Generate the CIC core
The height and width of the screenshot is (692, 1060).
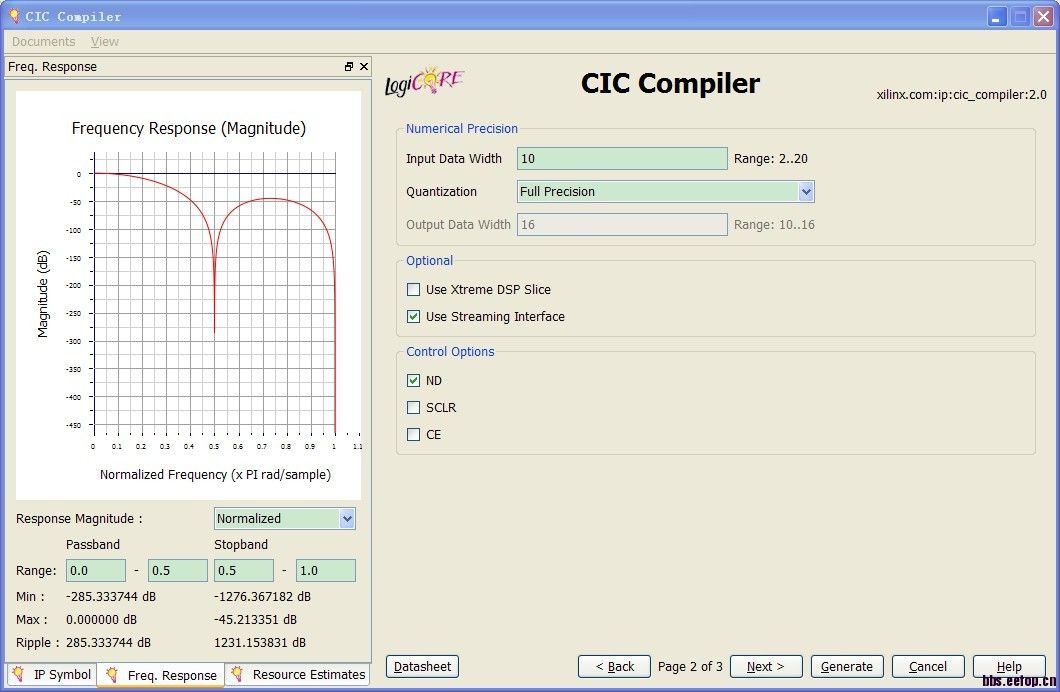pyautogui.click(x=847, y=666)
